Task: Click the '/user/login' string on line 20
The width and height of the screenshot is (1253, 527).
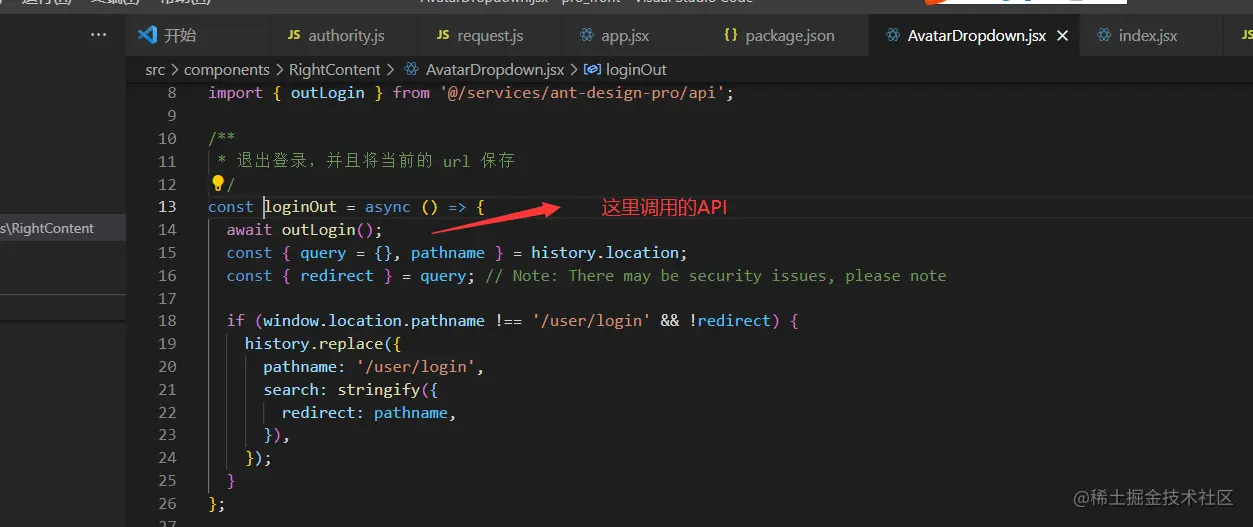Action: [416, 367]
